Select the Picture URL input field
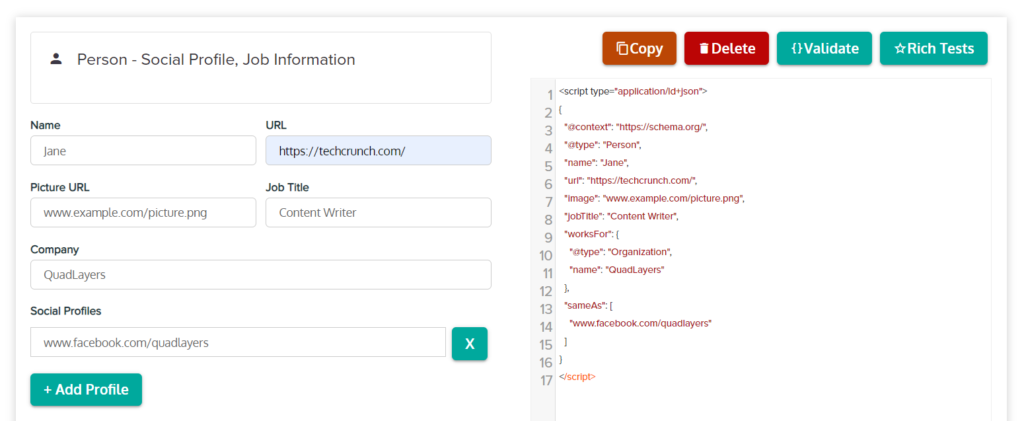 [x=143, y=213]
